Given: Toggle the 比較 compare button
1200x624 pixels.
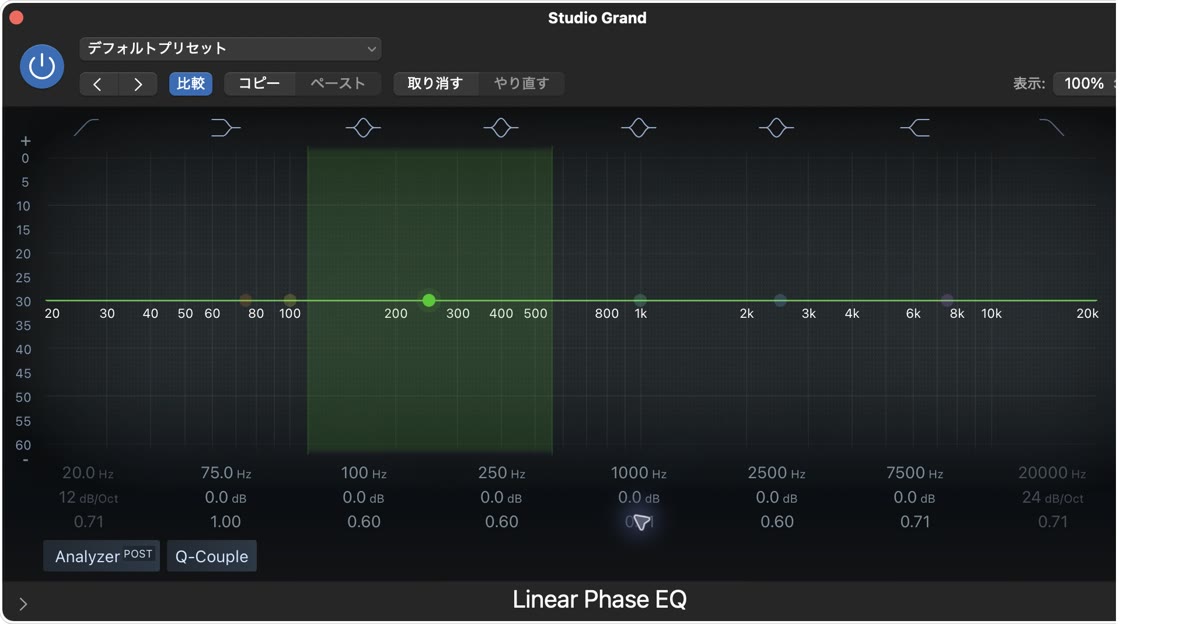Looking at the screenshot, I should [190, 84].
